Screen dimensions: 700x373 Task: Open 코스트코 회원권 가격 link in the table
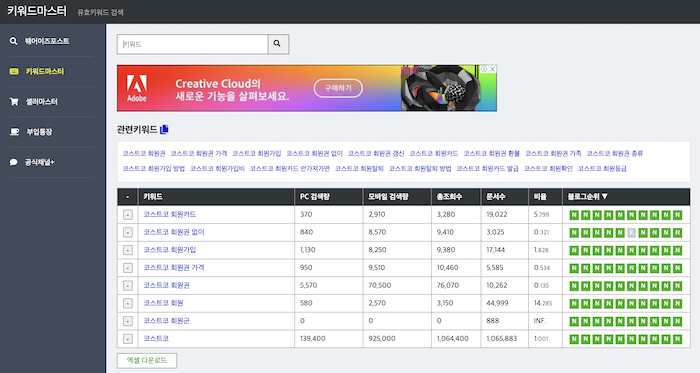pos(174,267)
